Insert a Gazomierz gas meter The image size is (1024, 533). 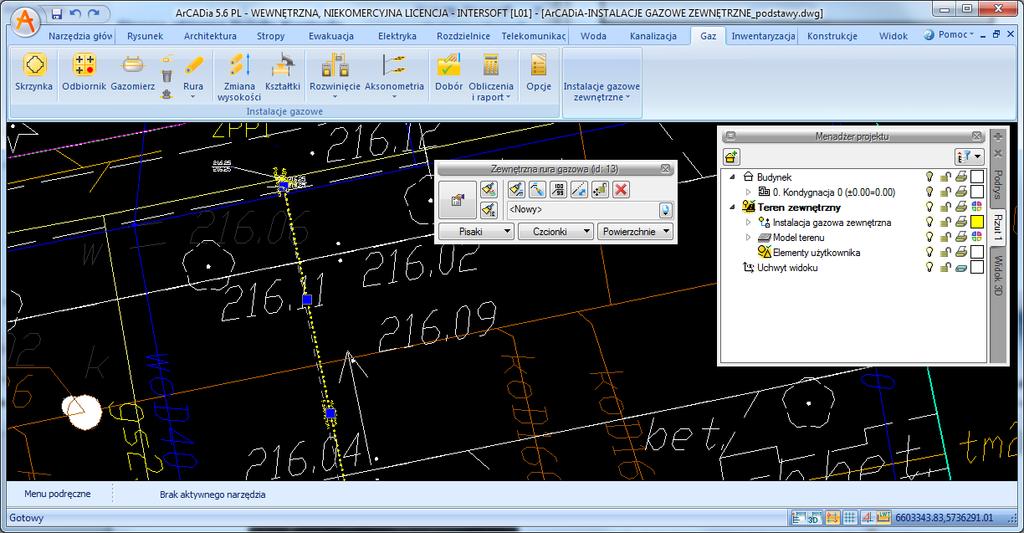coord(133,72)
